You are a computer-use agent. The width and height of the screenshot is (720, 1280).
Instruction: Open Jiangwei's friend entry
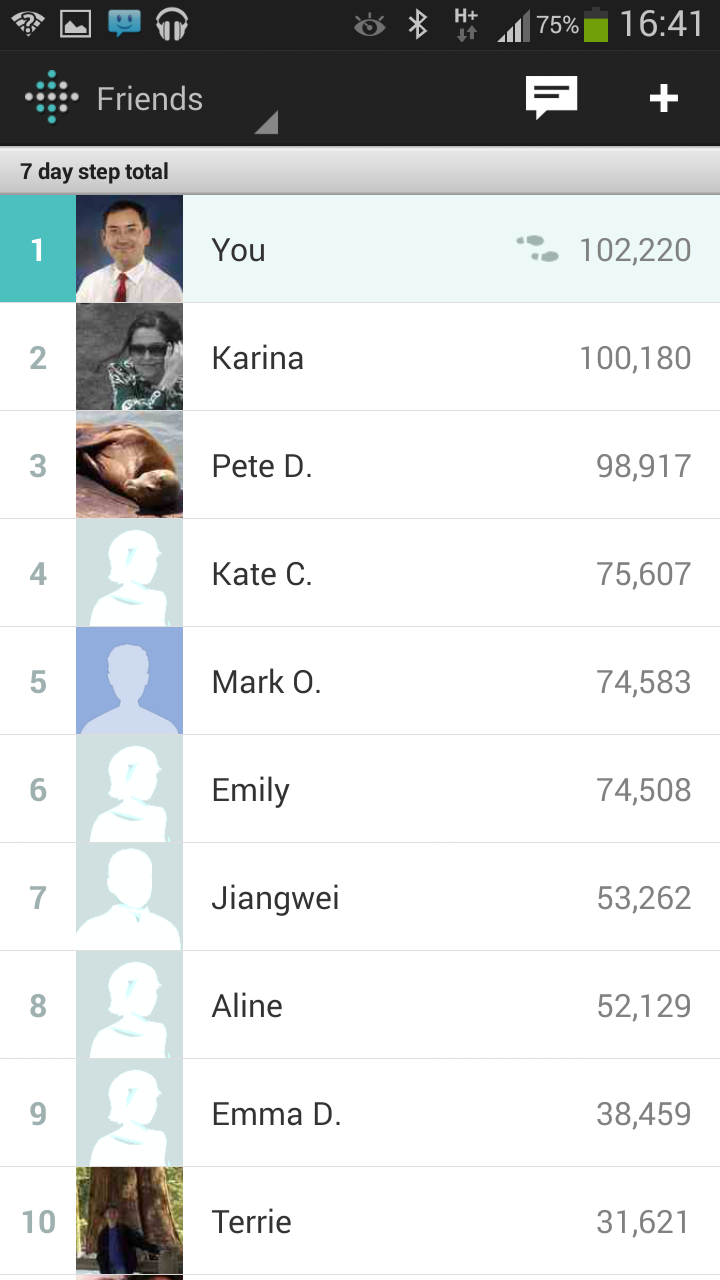coord(275,898)
